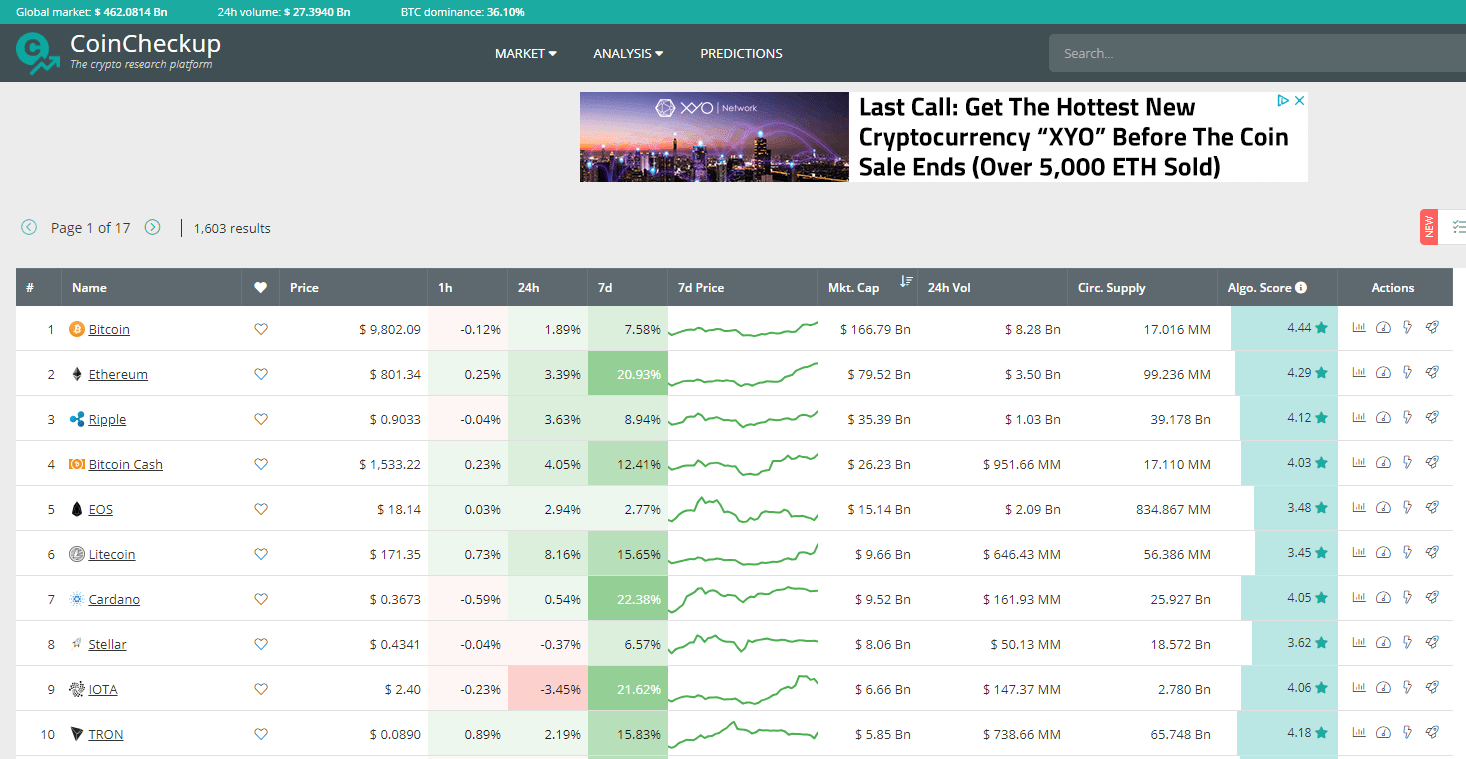
Task: Click the CoinCheckup site title
Action: pos(145,44)
